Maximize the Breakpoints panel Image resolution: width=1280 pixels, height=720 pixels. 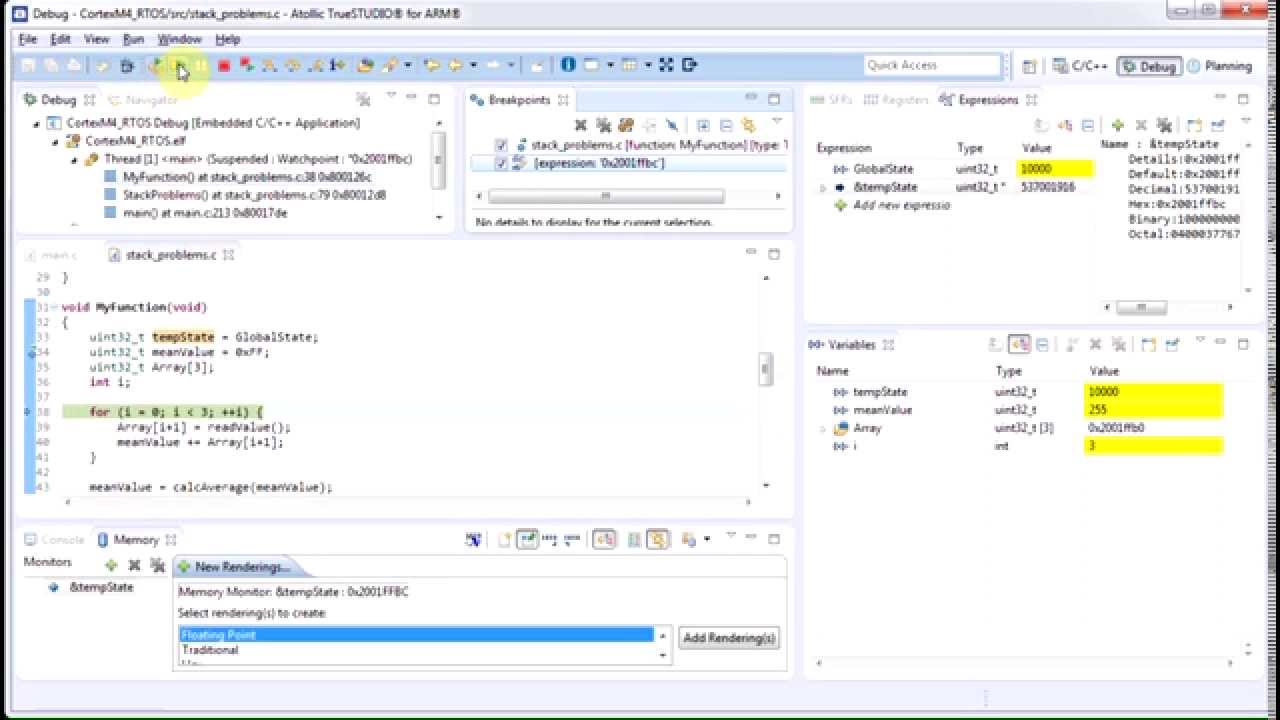(x=774, y=99)
